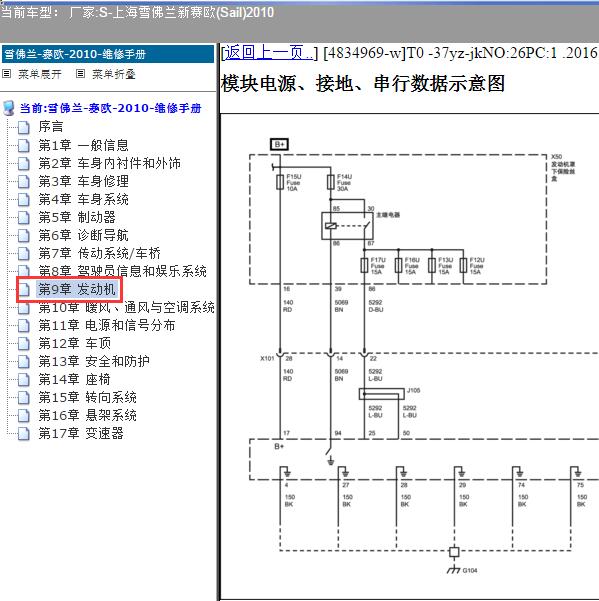Click page icon next to 第4章
599x601 pixels.
(x=24, y=200)
